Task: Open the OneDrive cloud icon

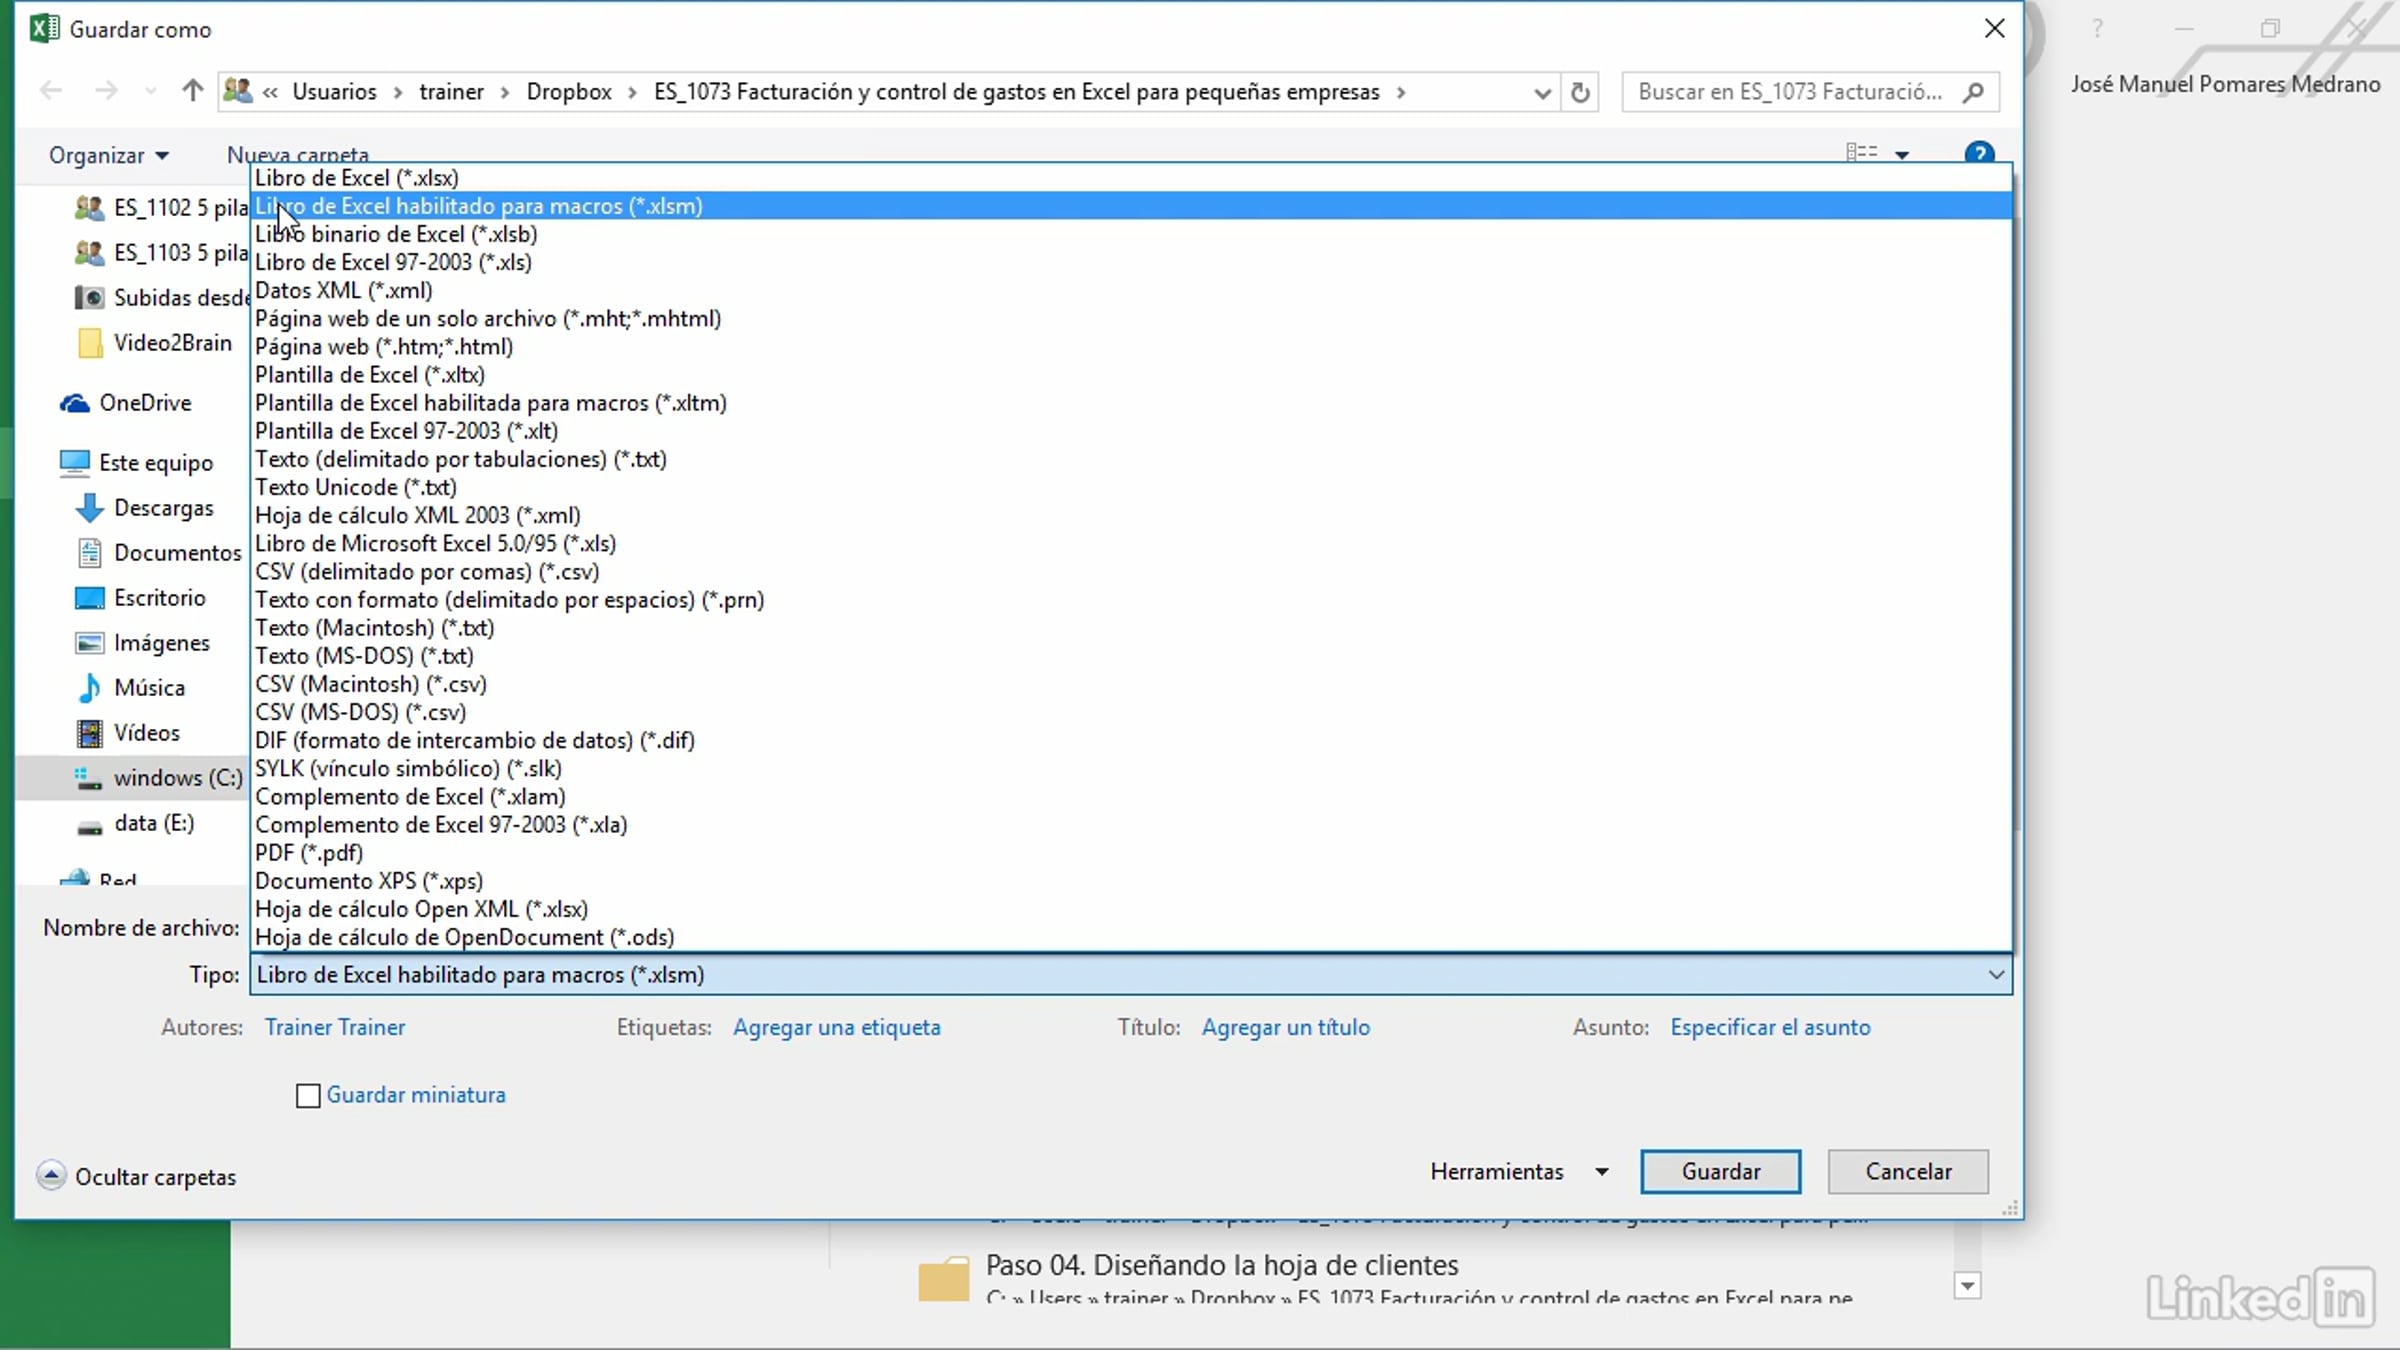Action: click(74, 403)
